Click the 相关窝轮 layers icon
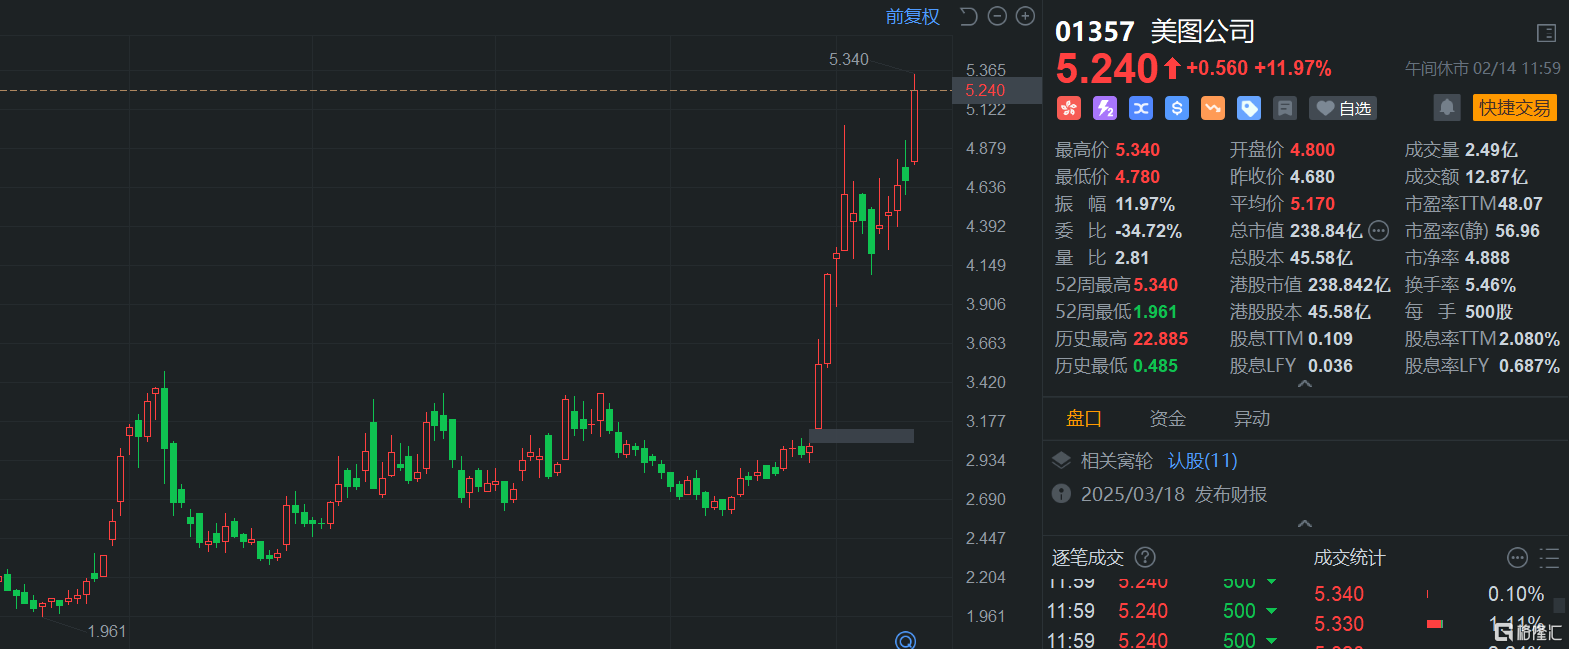The height and width of the screenshot is (649, 1569). tap(1061, 460)
